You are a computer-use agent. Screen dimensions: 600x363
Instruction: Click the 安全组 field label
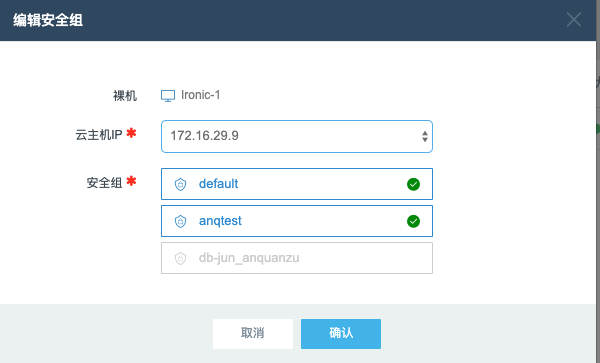[104, 183]
